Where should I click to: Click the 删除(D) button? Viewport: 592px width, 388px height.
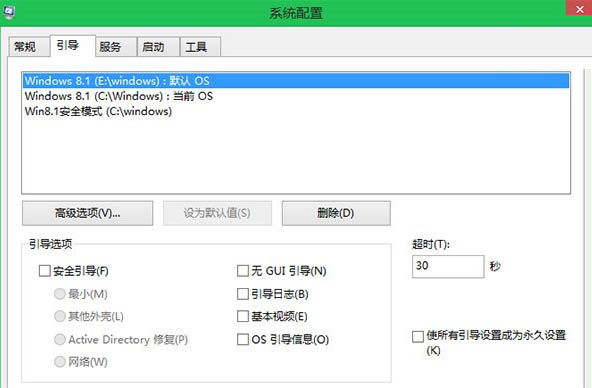coord(336,213)
